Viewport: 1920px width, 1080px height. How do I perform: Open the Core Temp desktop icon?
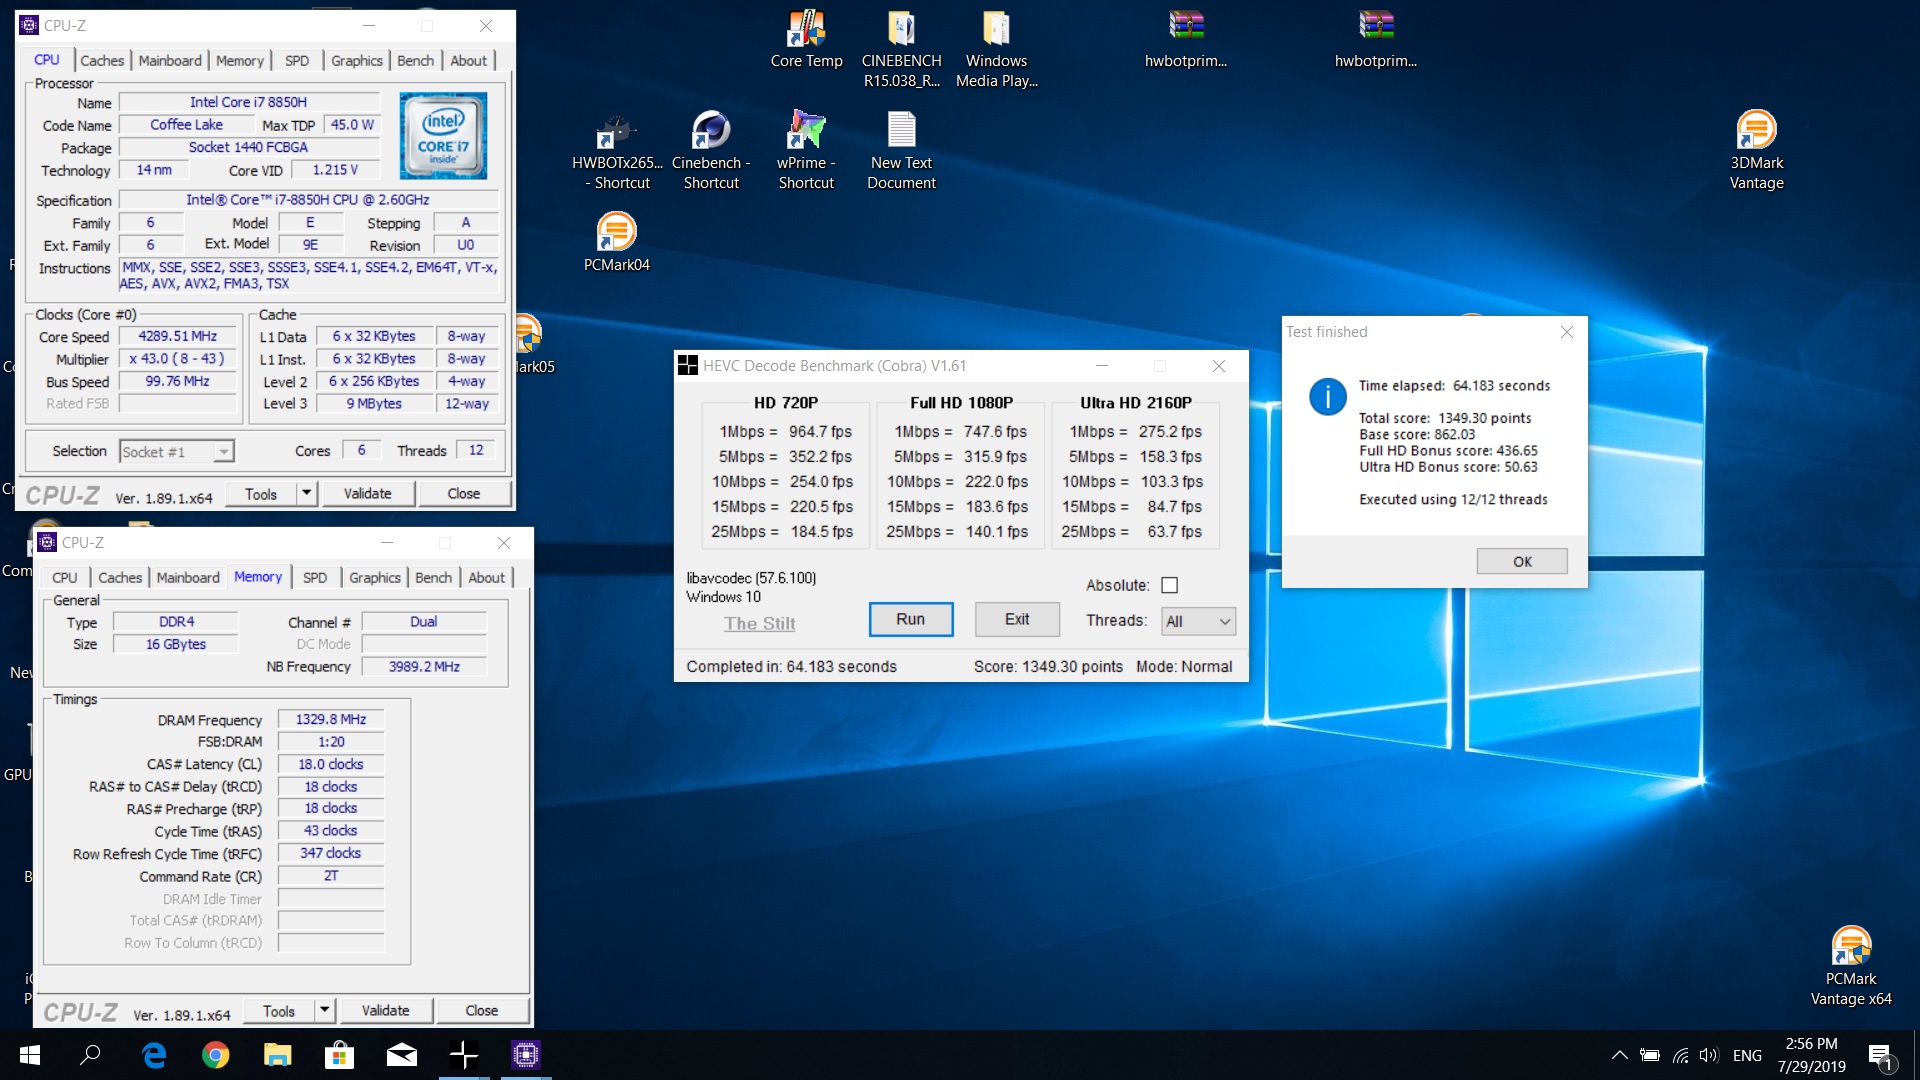click(x=806, y=40)
